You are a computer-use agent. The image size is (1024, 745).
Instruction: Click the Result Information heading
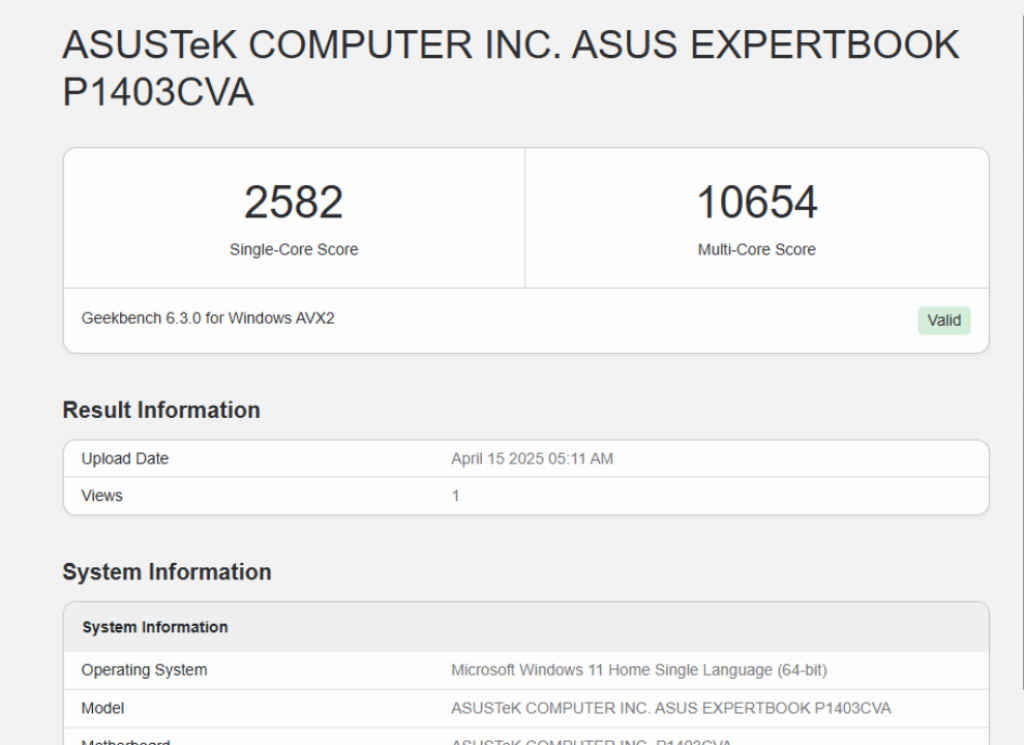[x=161, y=410]
